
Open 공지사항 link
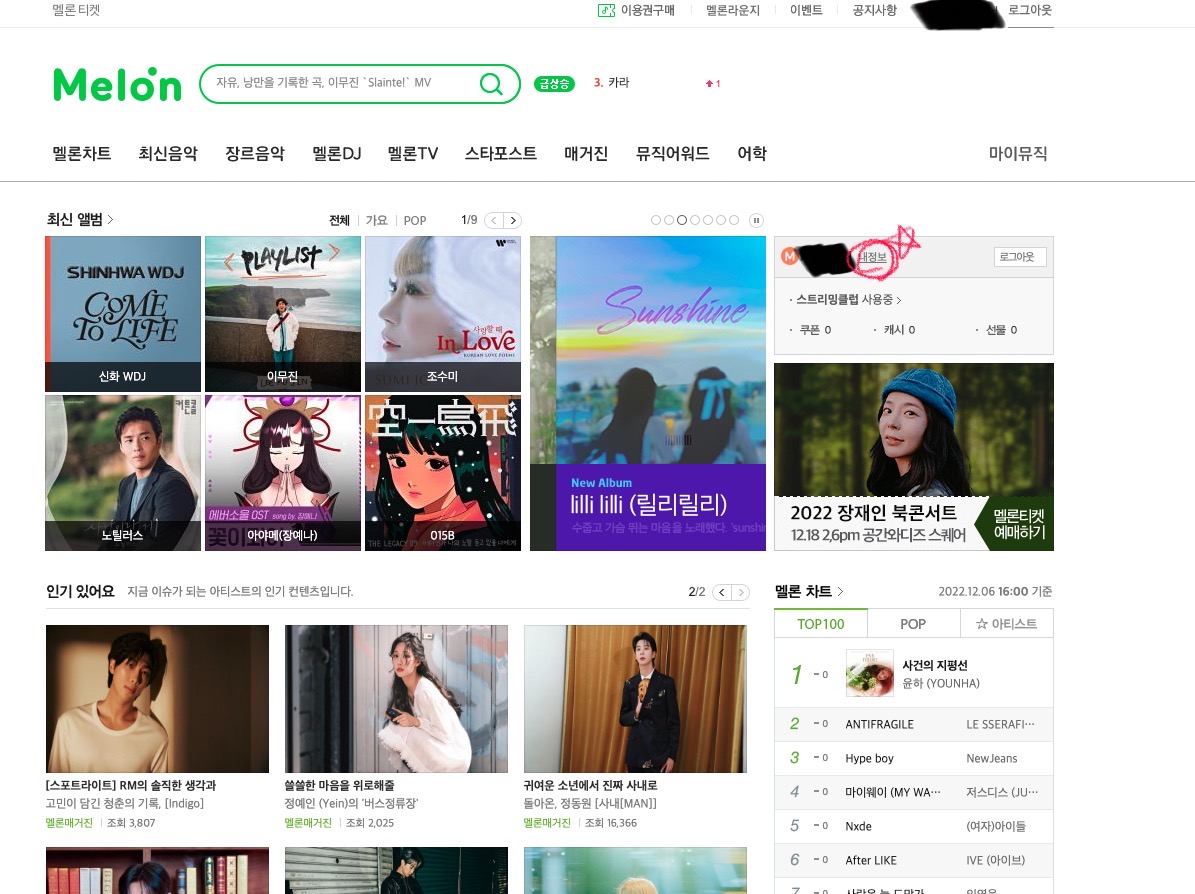click(x=874, y=11)
